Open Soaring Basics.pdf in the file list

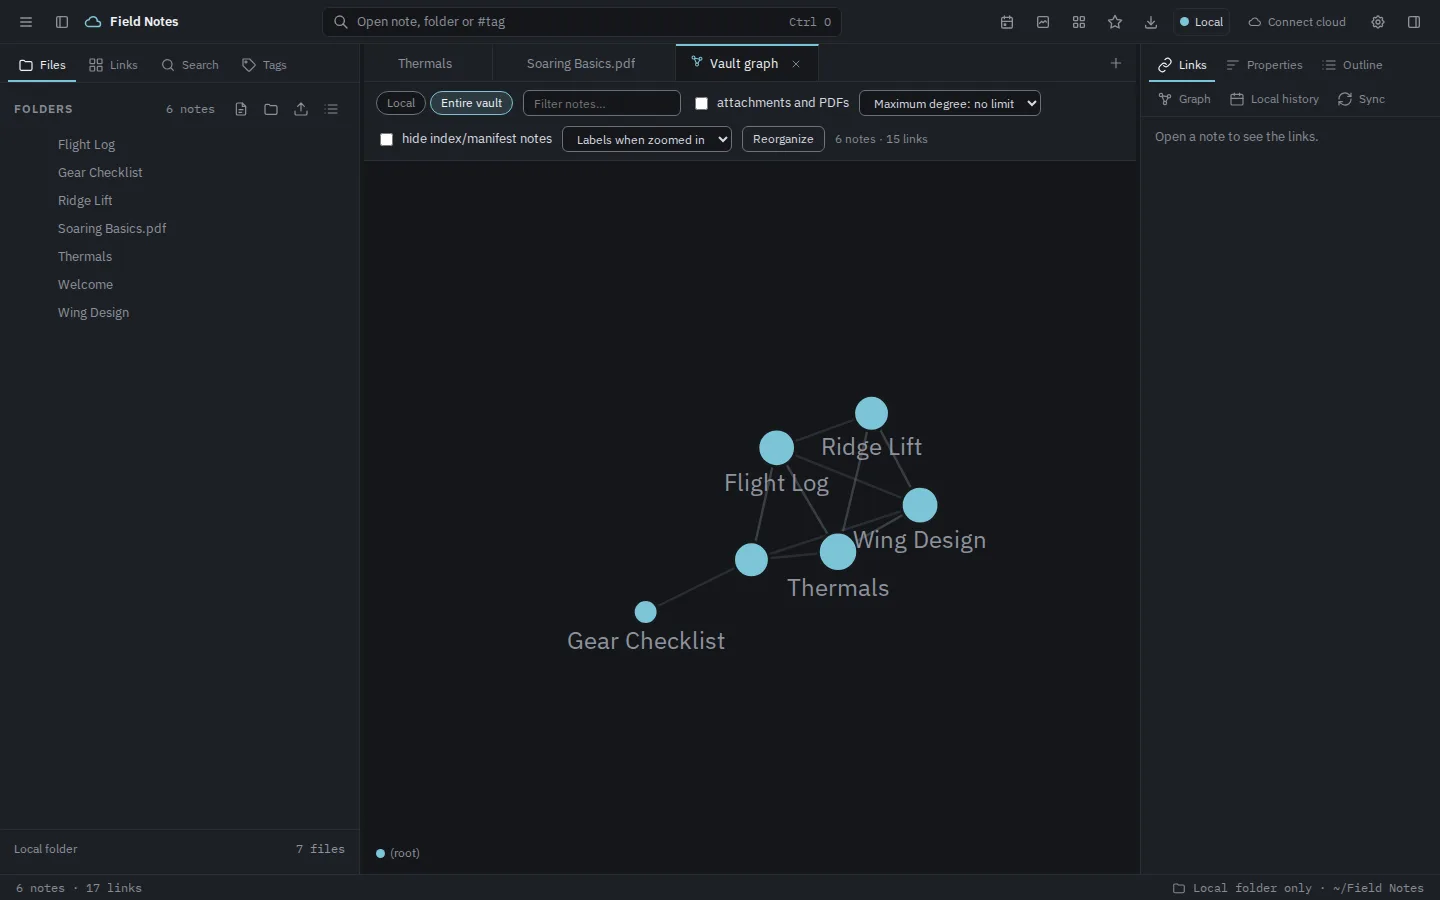[180, 229]
